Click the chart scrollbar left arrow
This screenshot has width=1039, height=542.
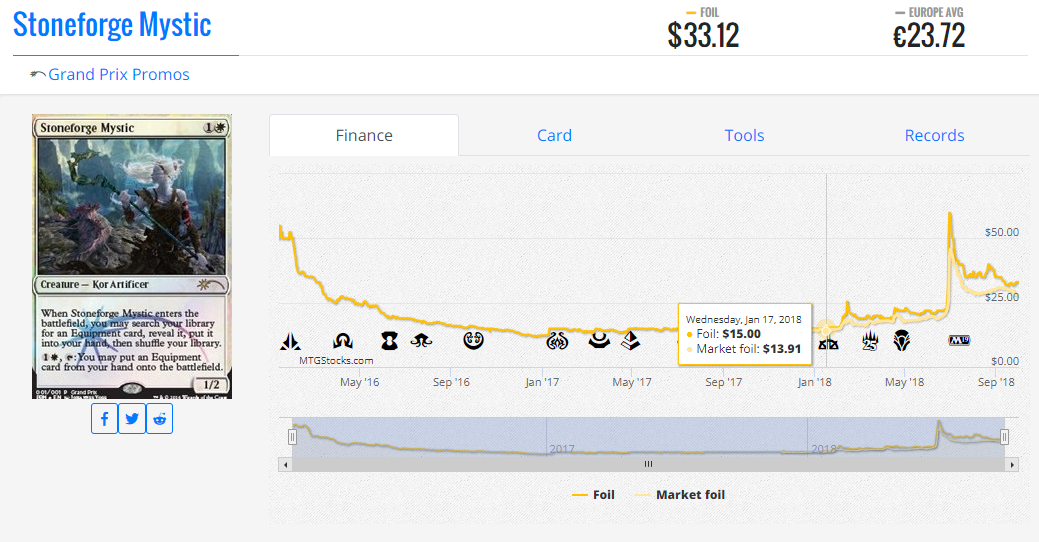click(286, 464)
